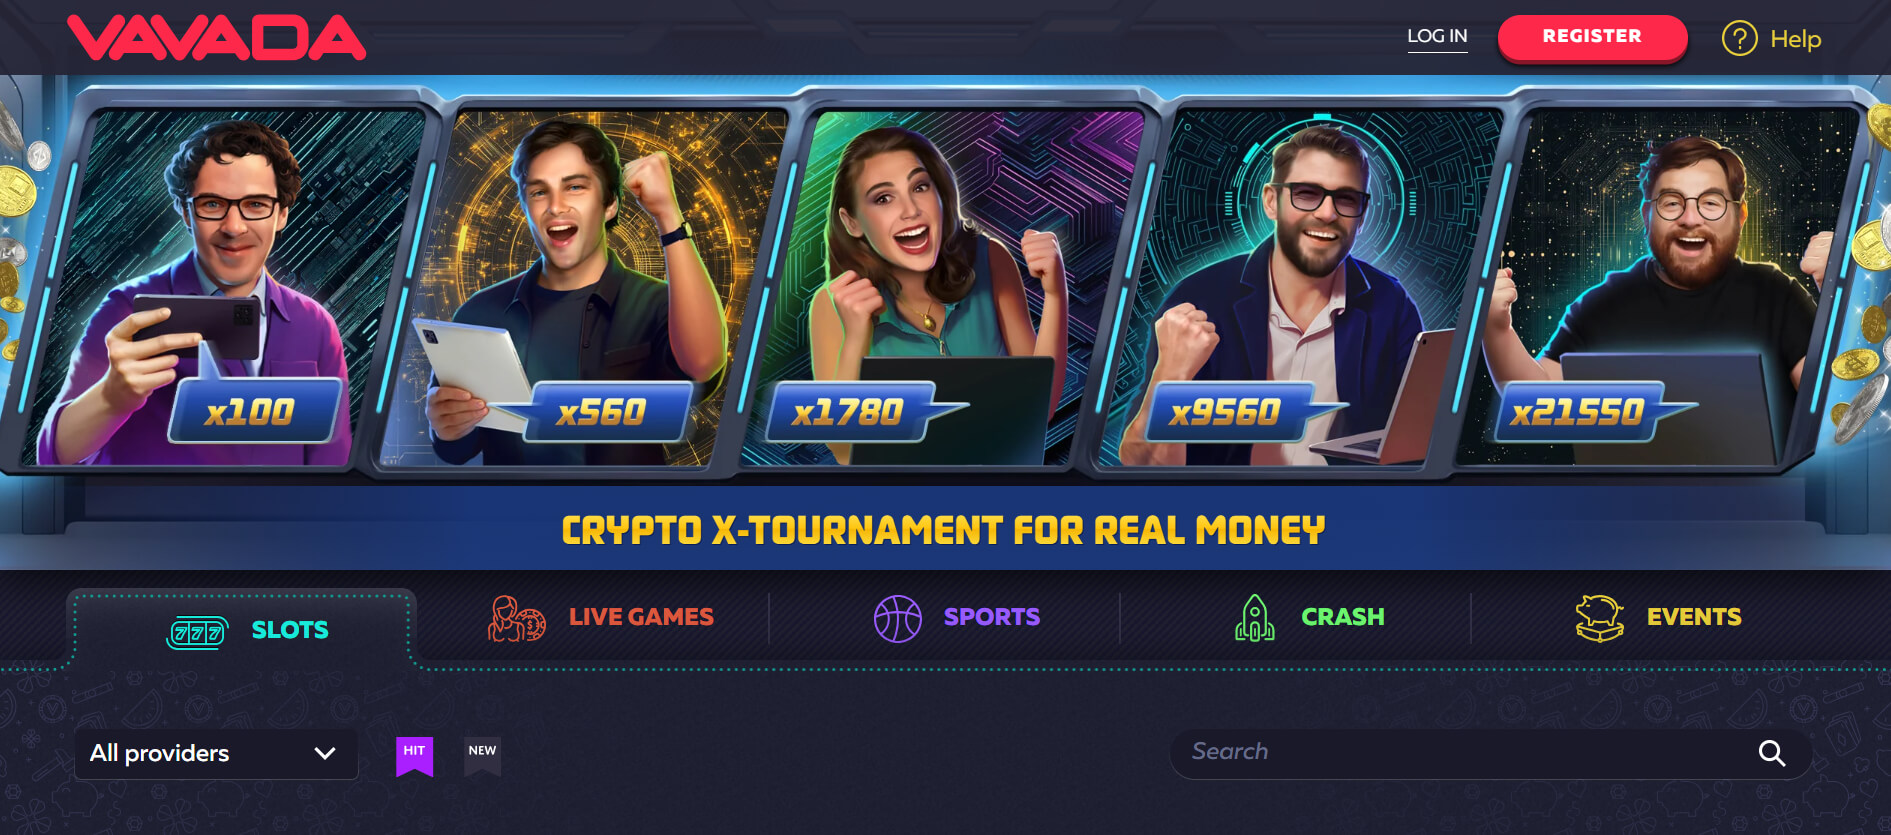Toggle the NEW games filter
Image resolution: width=1891 pixels, height=835 pixels.
tap(482, 756)
